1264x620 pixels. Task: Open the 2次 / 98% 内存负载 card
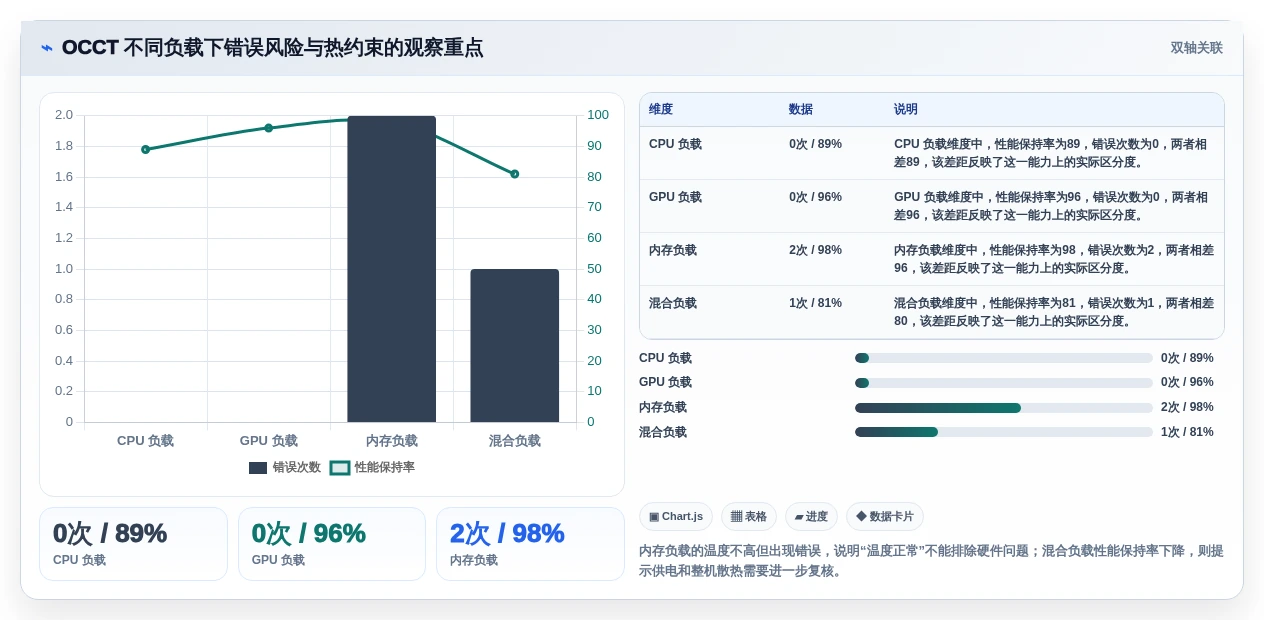pos(530,544)
